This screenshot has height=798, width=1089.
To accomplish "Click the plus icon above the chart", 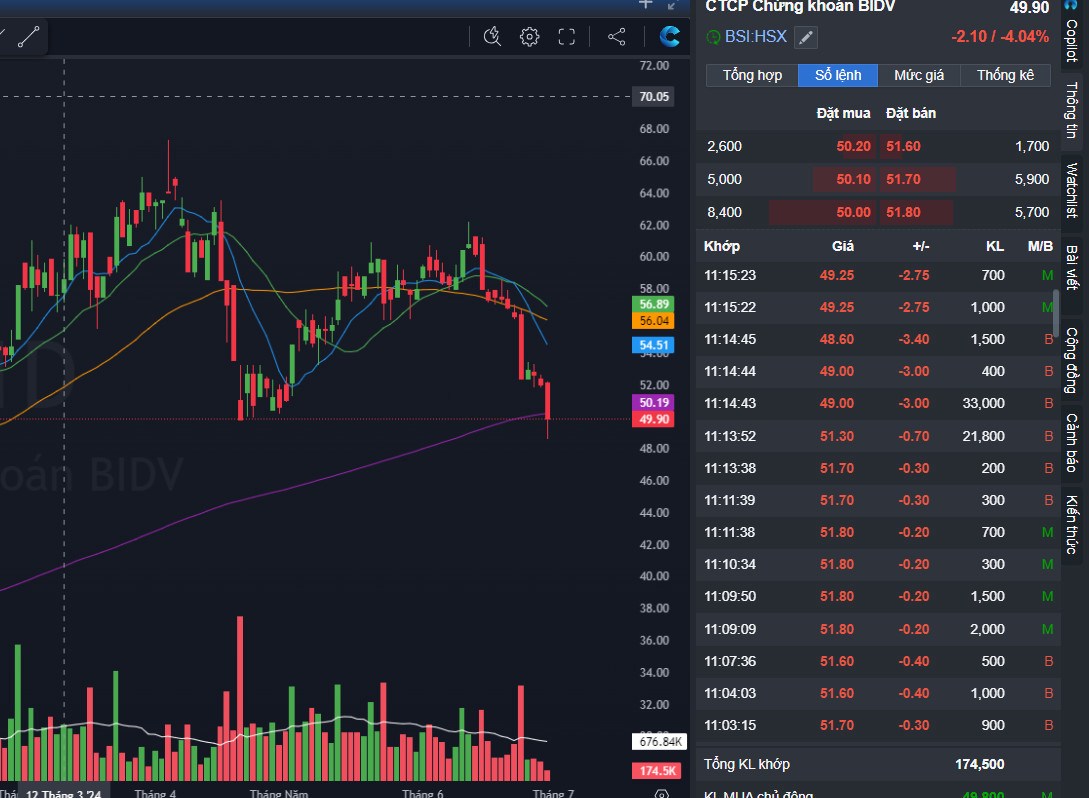I will point(645,5).
